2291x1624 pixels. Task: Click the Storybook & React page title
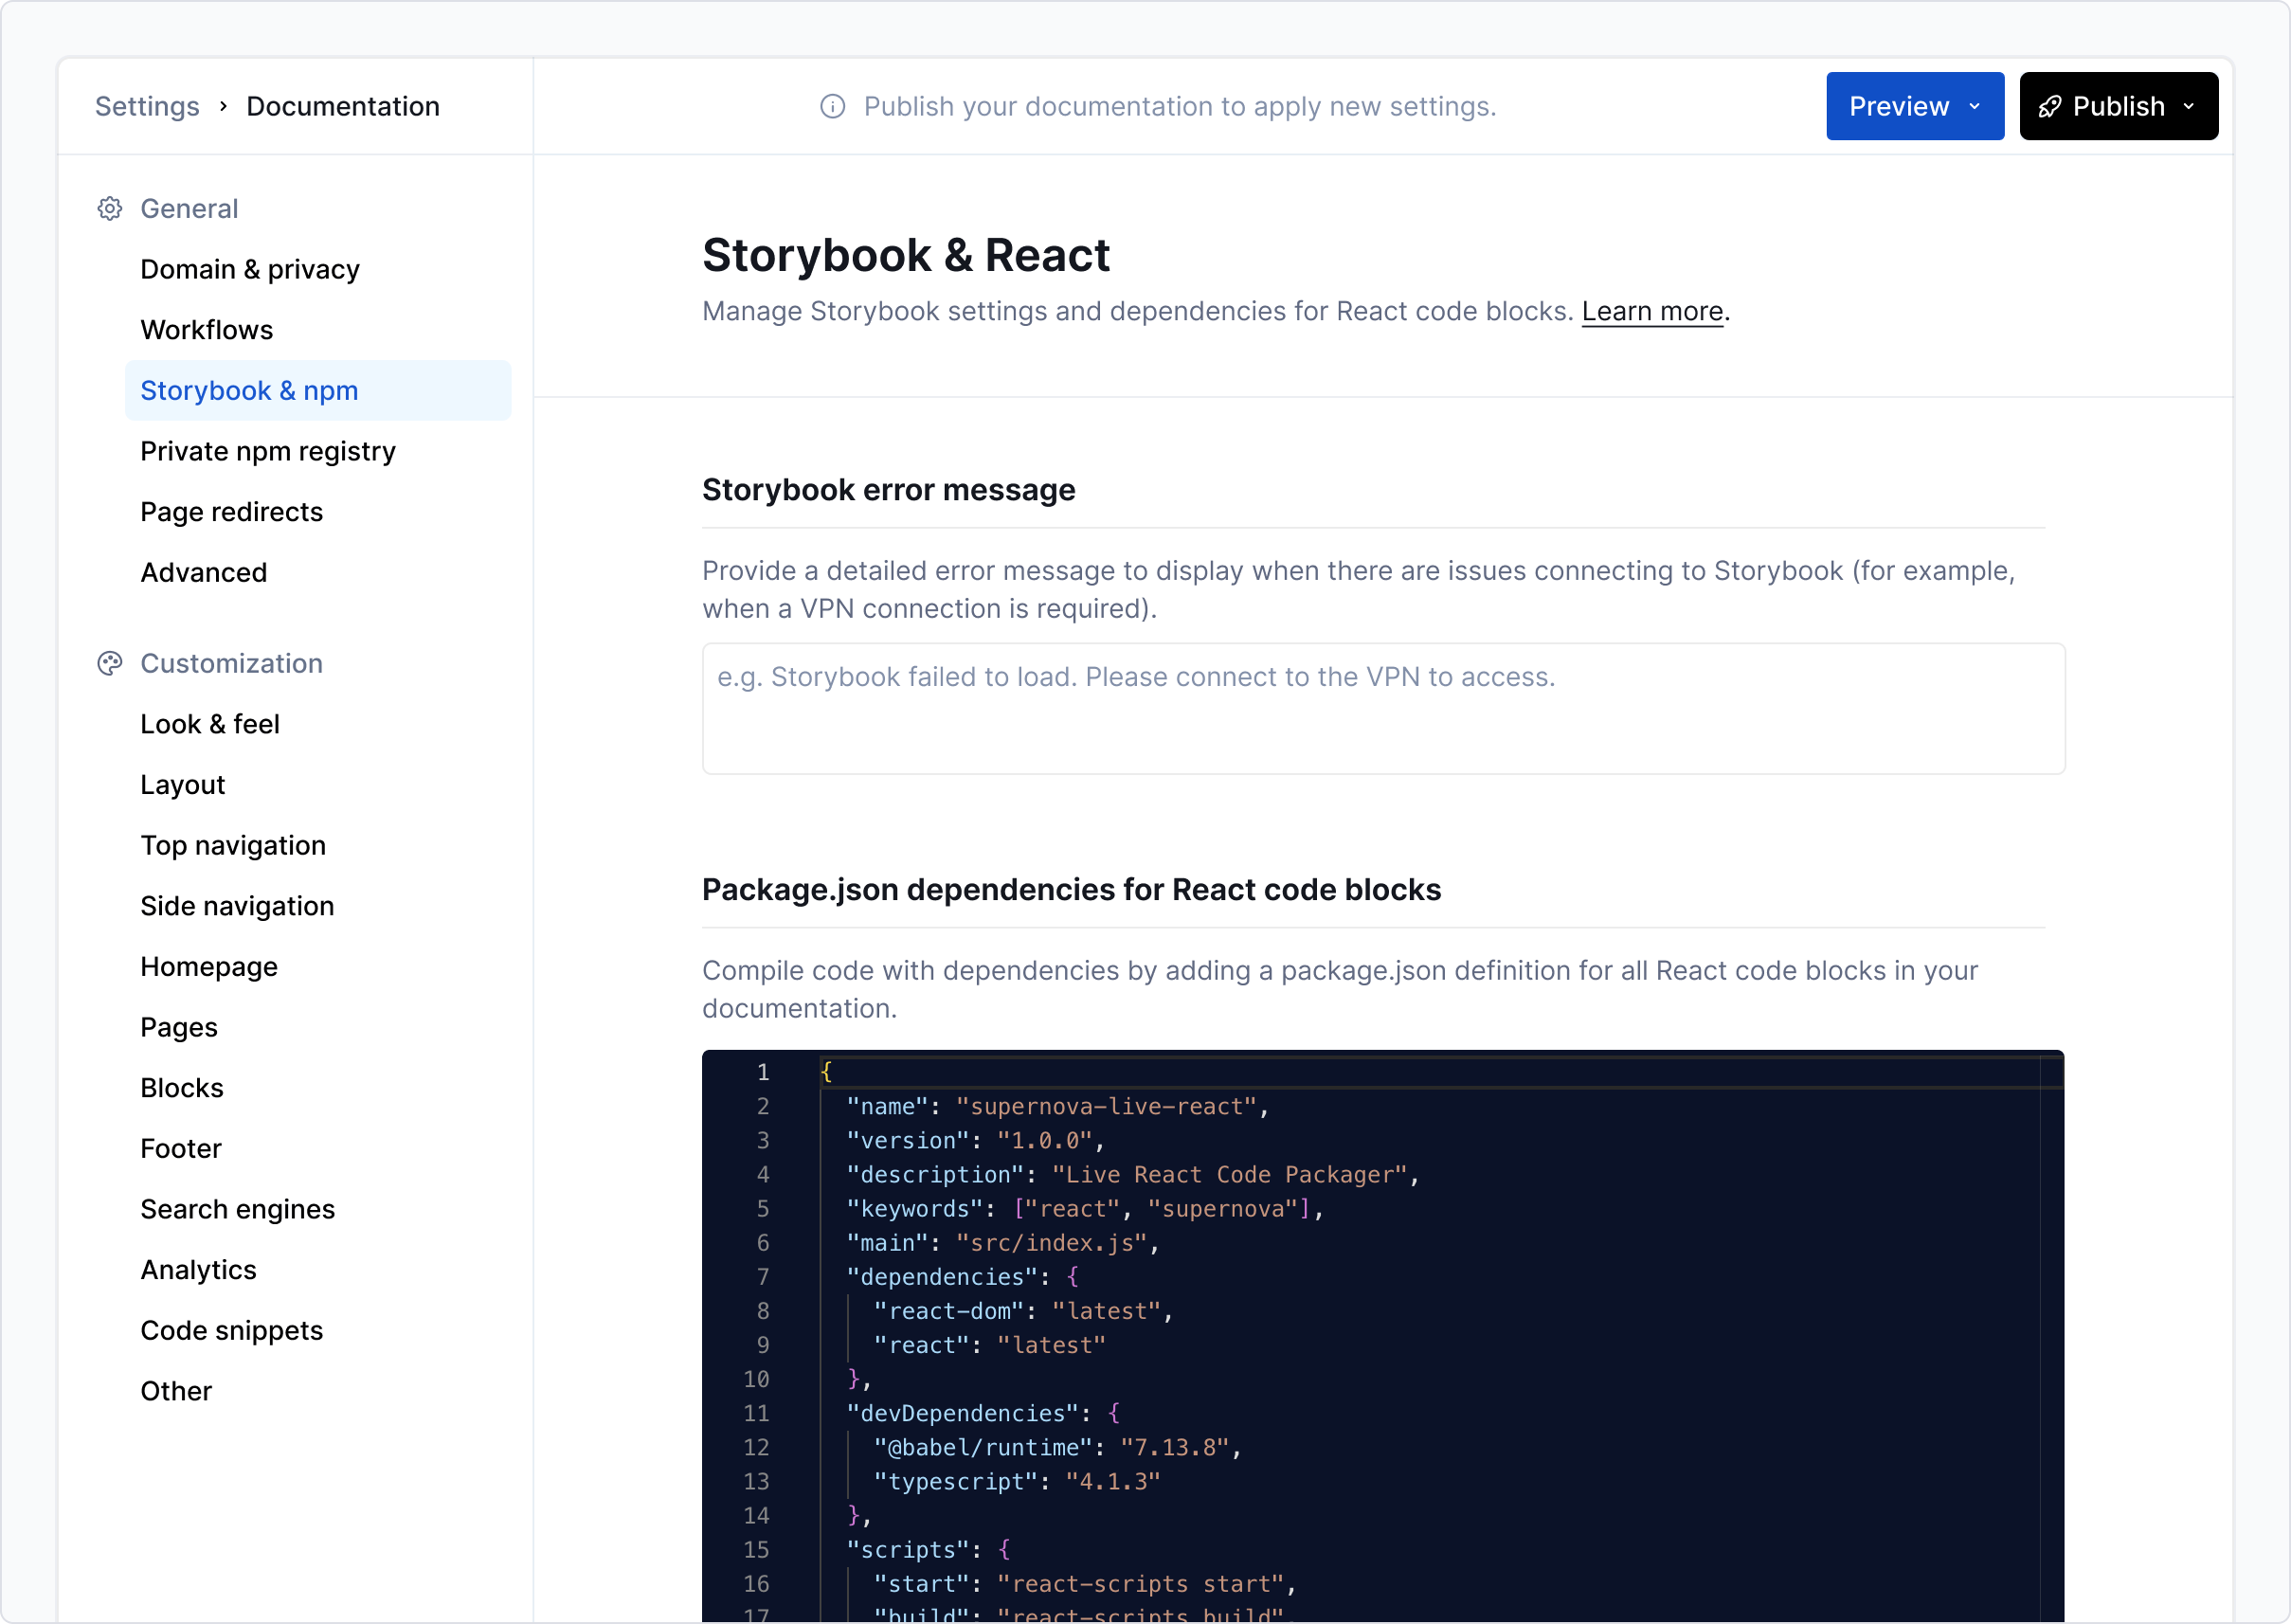coord(906,255)
